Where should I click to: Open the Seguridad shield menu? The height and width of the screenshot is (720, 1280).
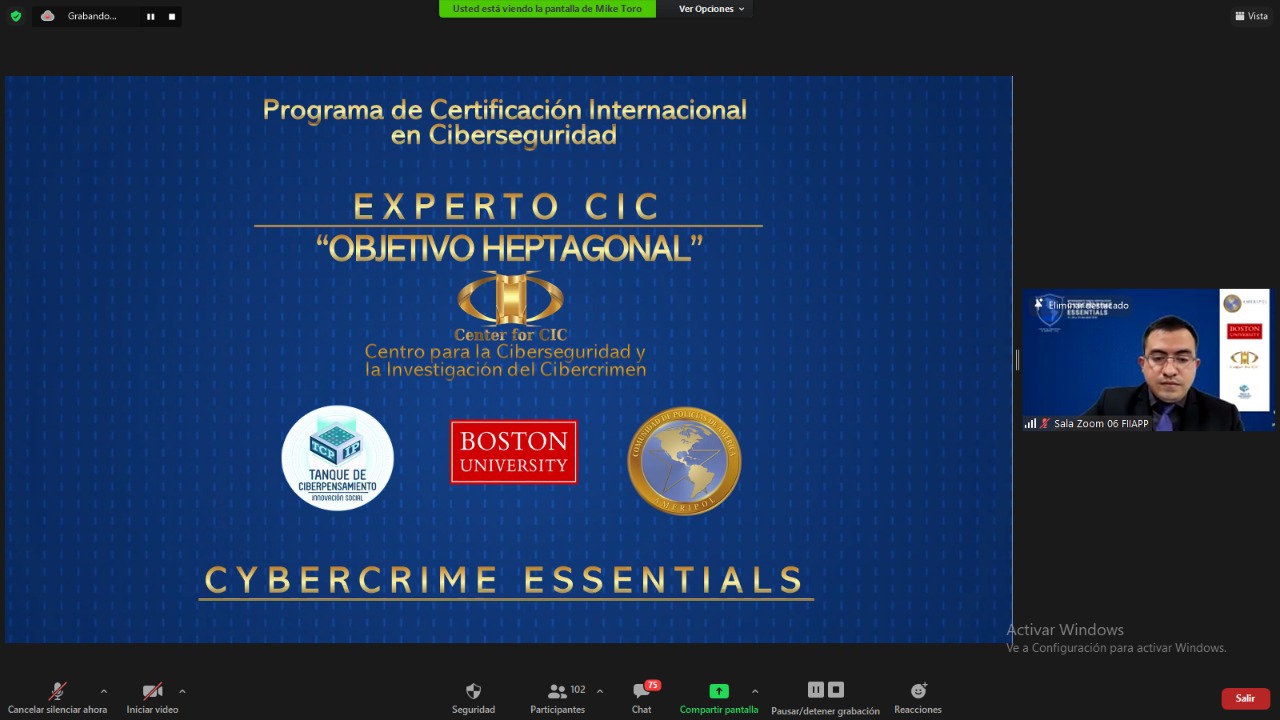pyautogui.click(x=473, y=698)
